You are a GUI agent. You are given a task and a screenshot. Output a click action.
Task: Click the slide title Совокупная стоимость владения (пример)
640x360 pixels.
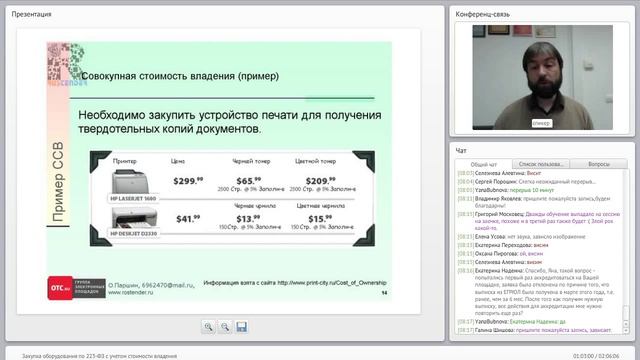coord(180,76)
